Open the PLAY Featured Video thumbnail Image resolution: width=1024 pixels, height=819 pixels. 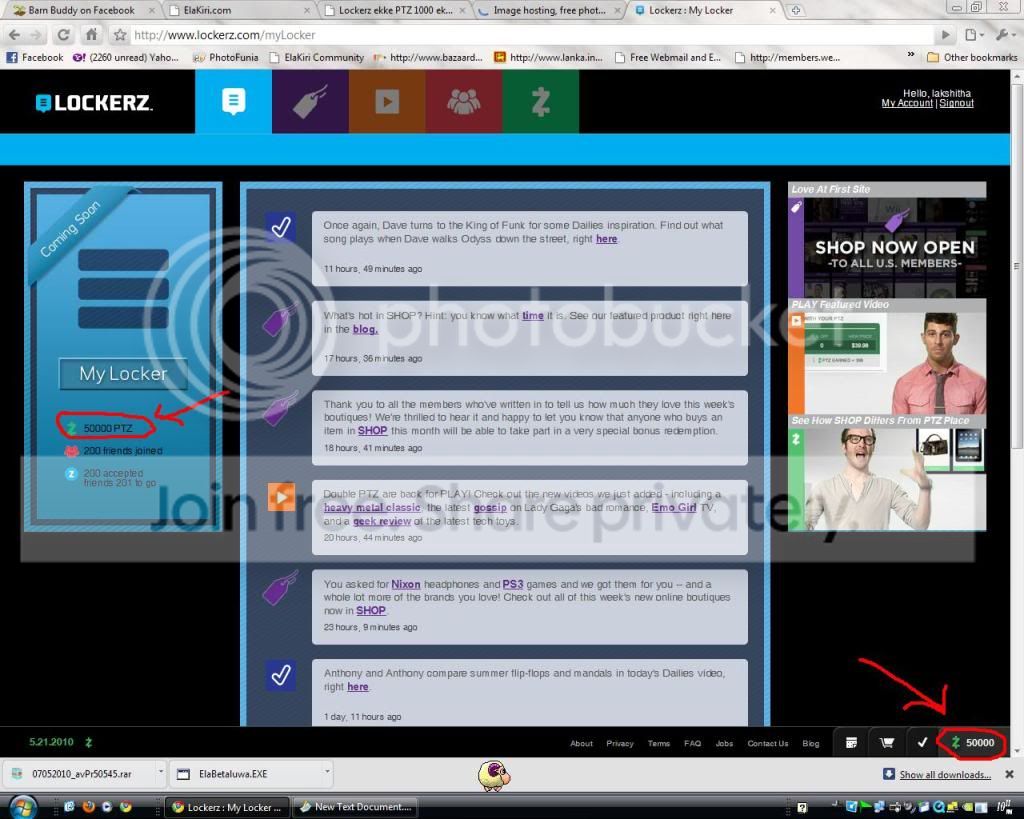pyautogui.click(x=887, y=362)
